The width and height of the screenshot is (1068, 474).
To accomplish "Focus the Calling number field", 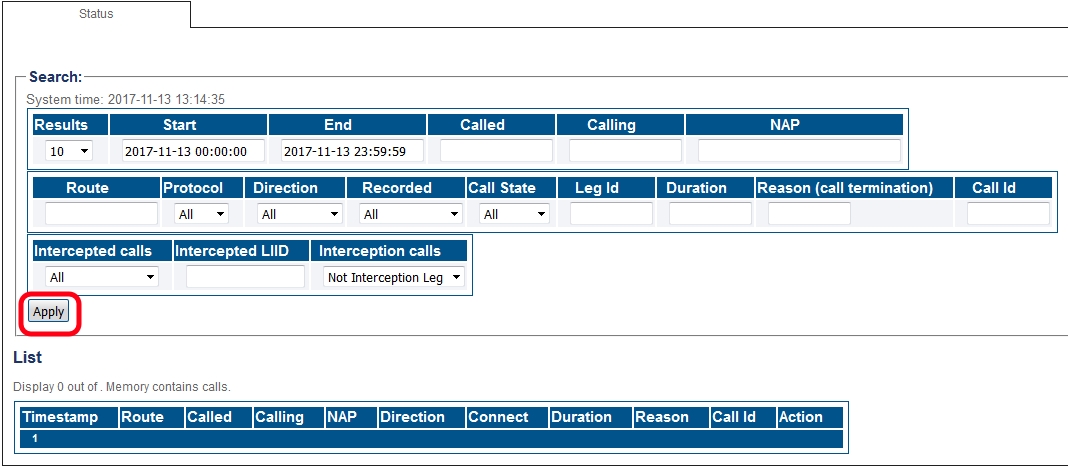I will point(625,151).
